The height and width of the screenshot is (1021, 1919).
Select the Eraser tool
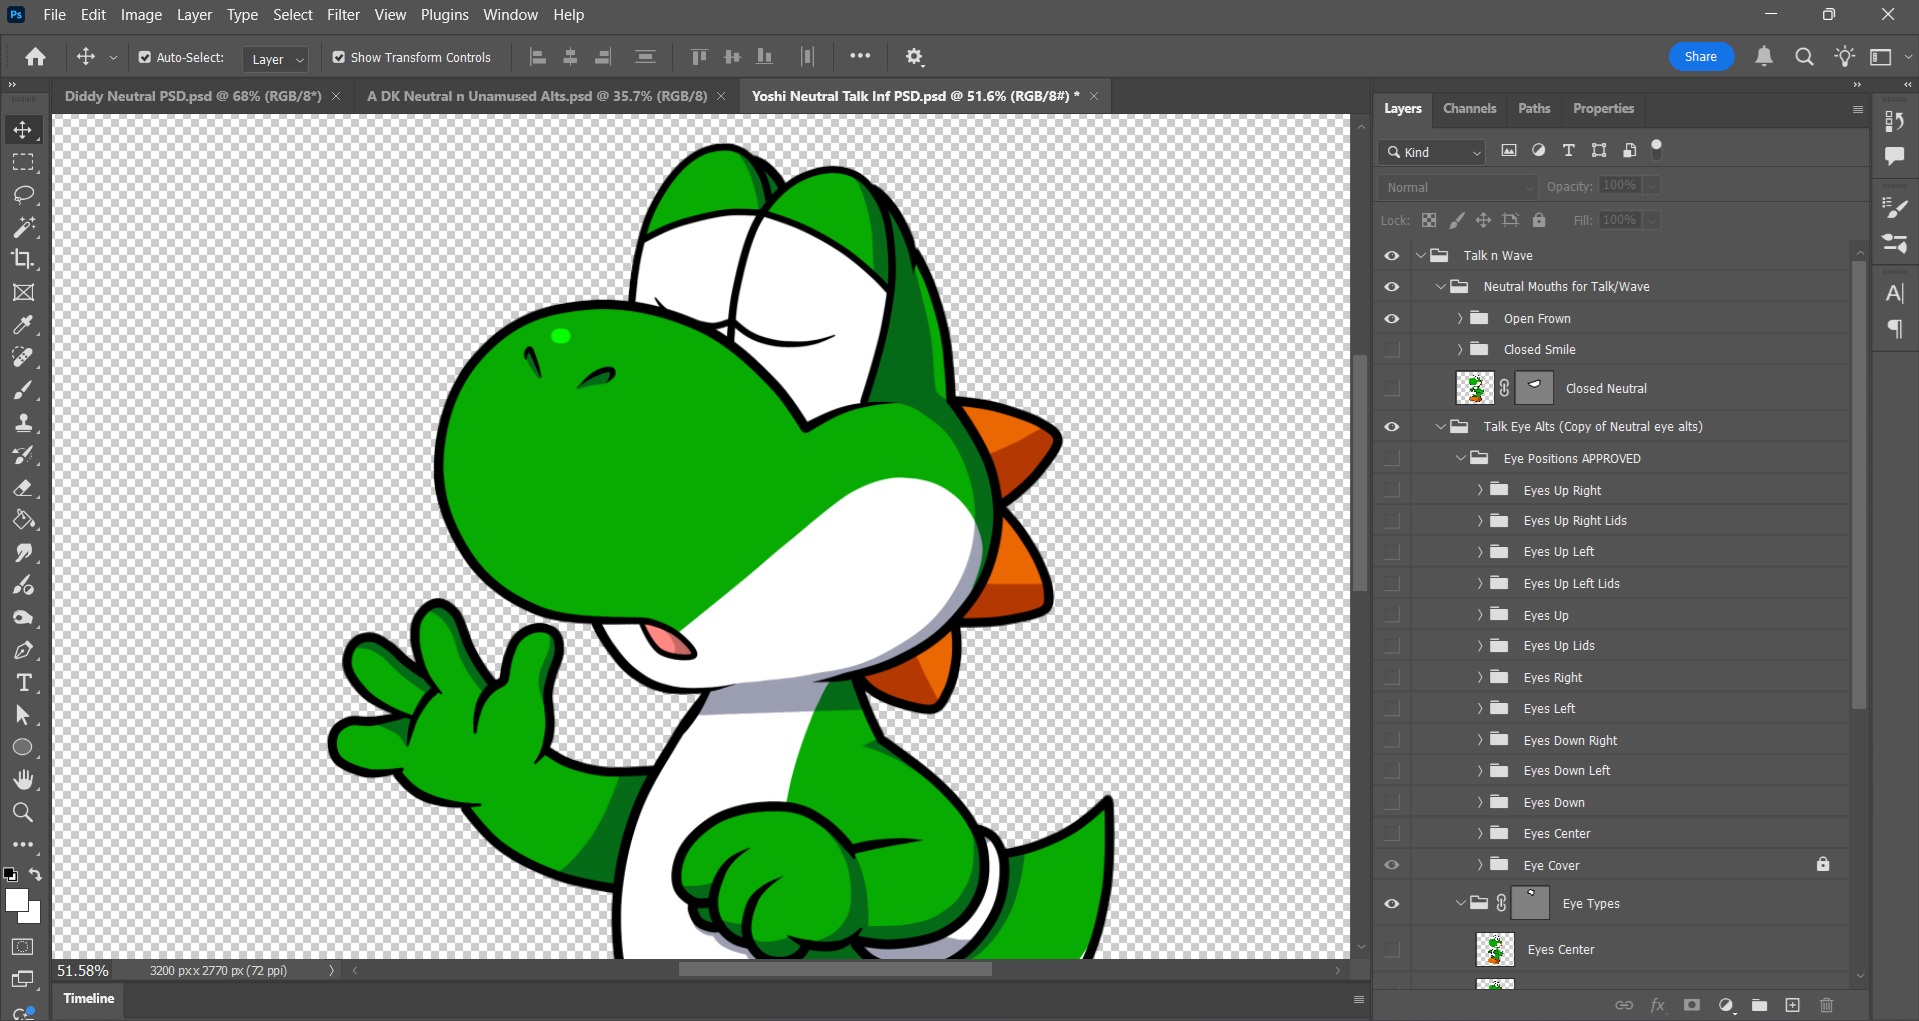coord(23,487)
